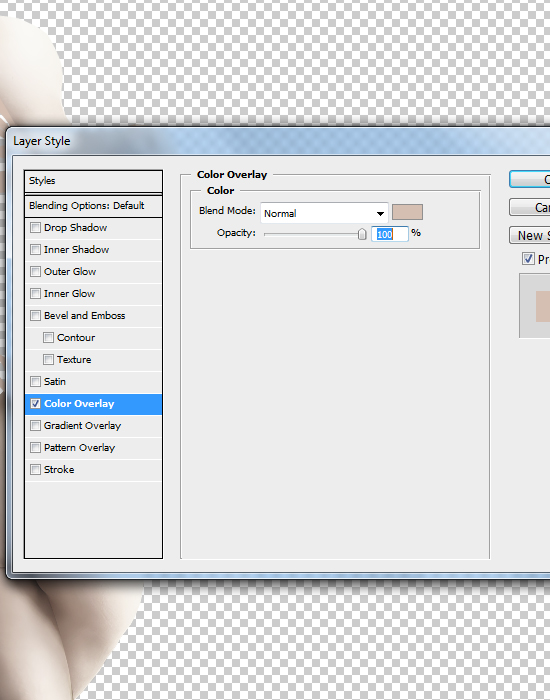Tick the Inner Glow checkbox

[x=35, y=293]
